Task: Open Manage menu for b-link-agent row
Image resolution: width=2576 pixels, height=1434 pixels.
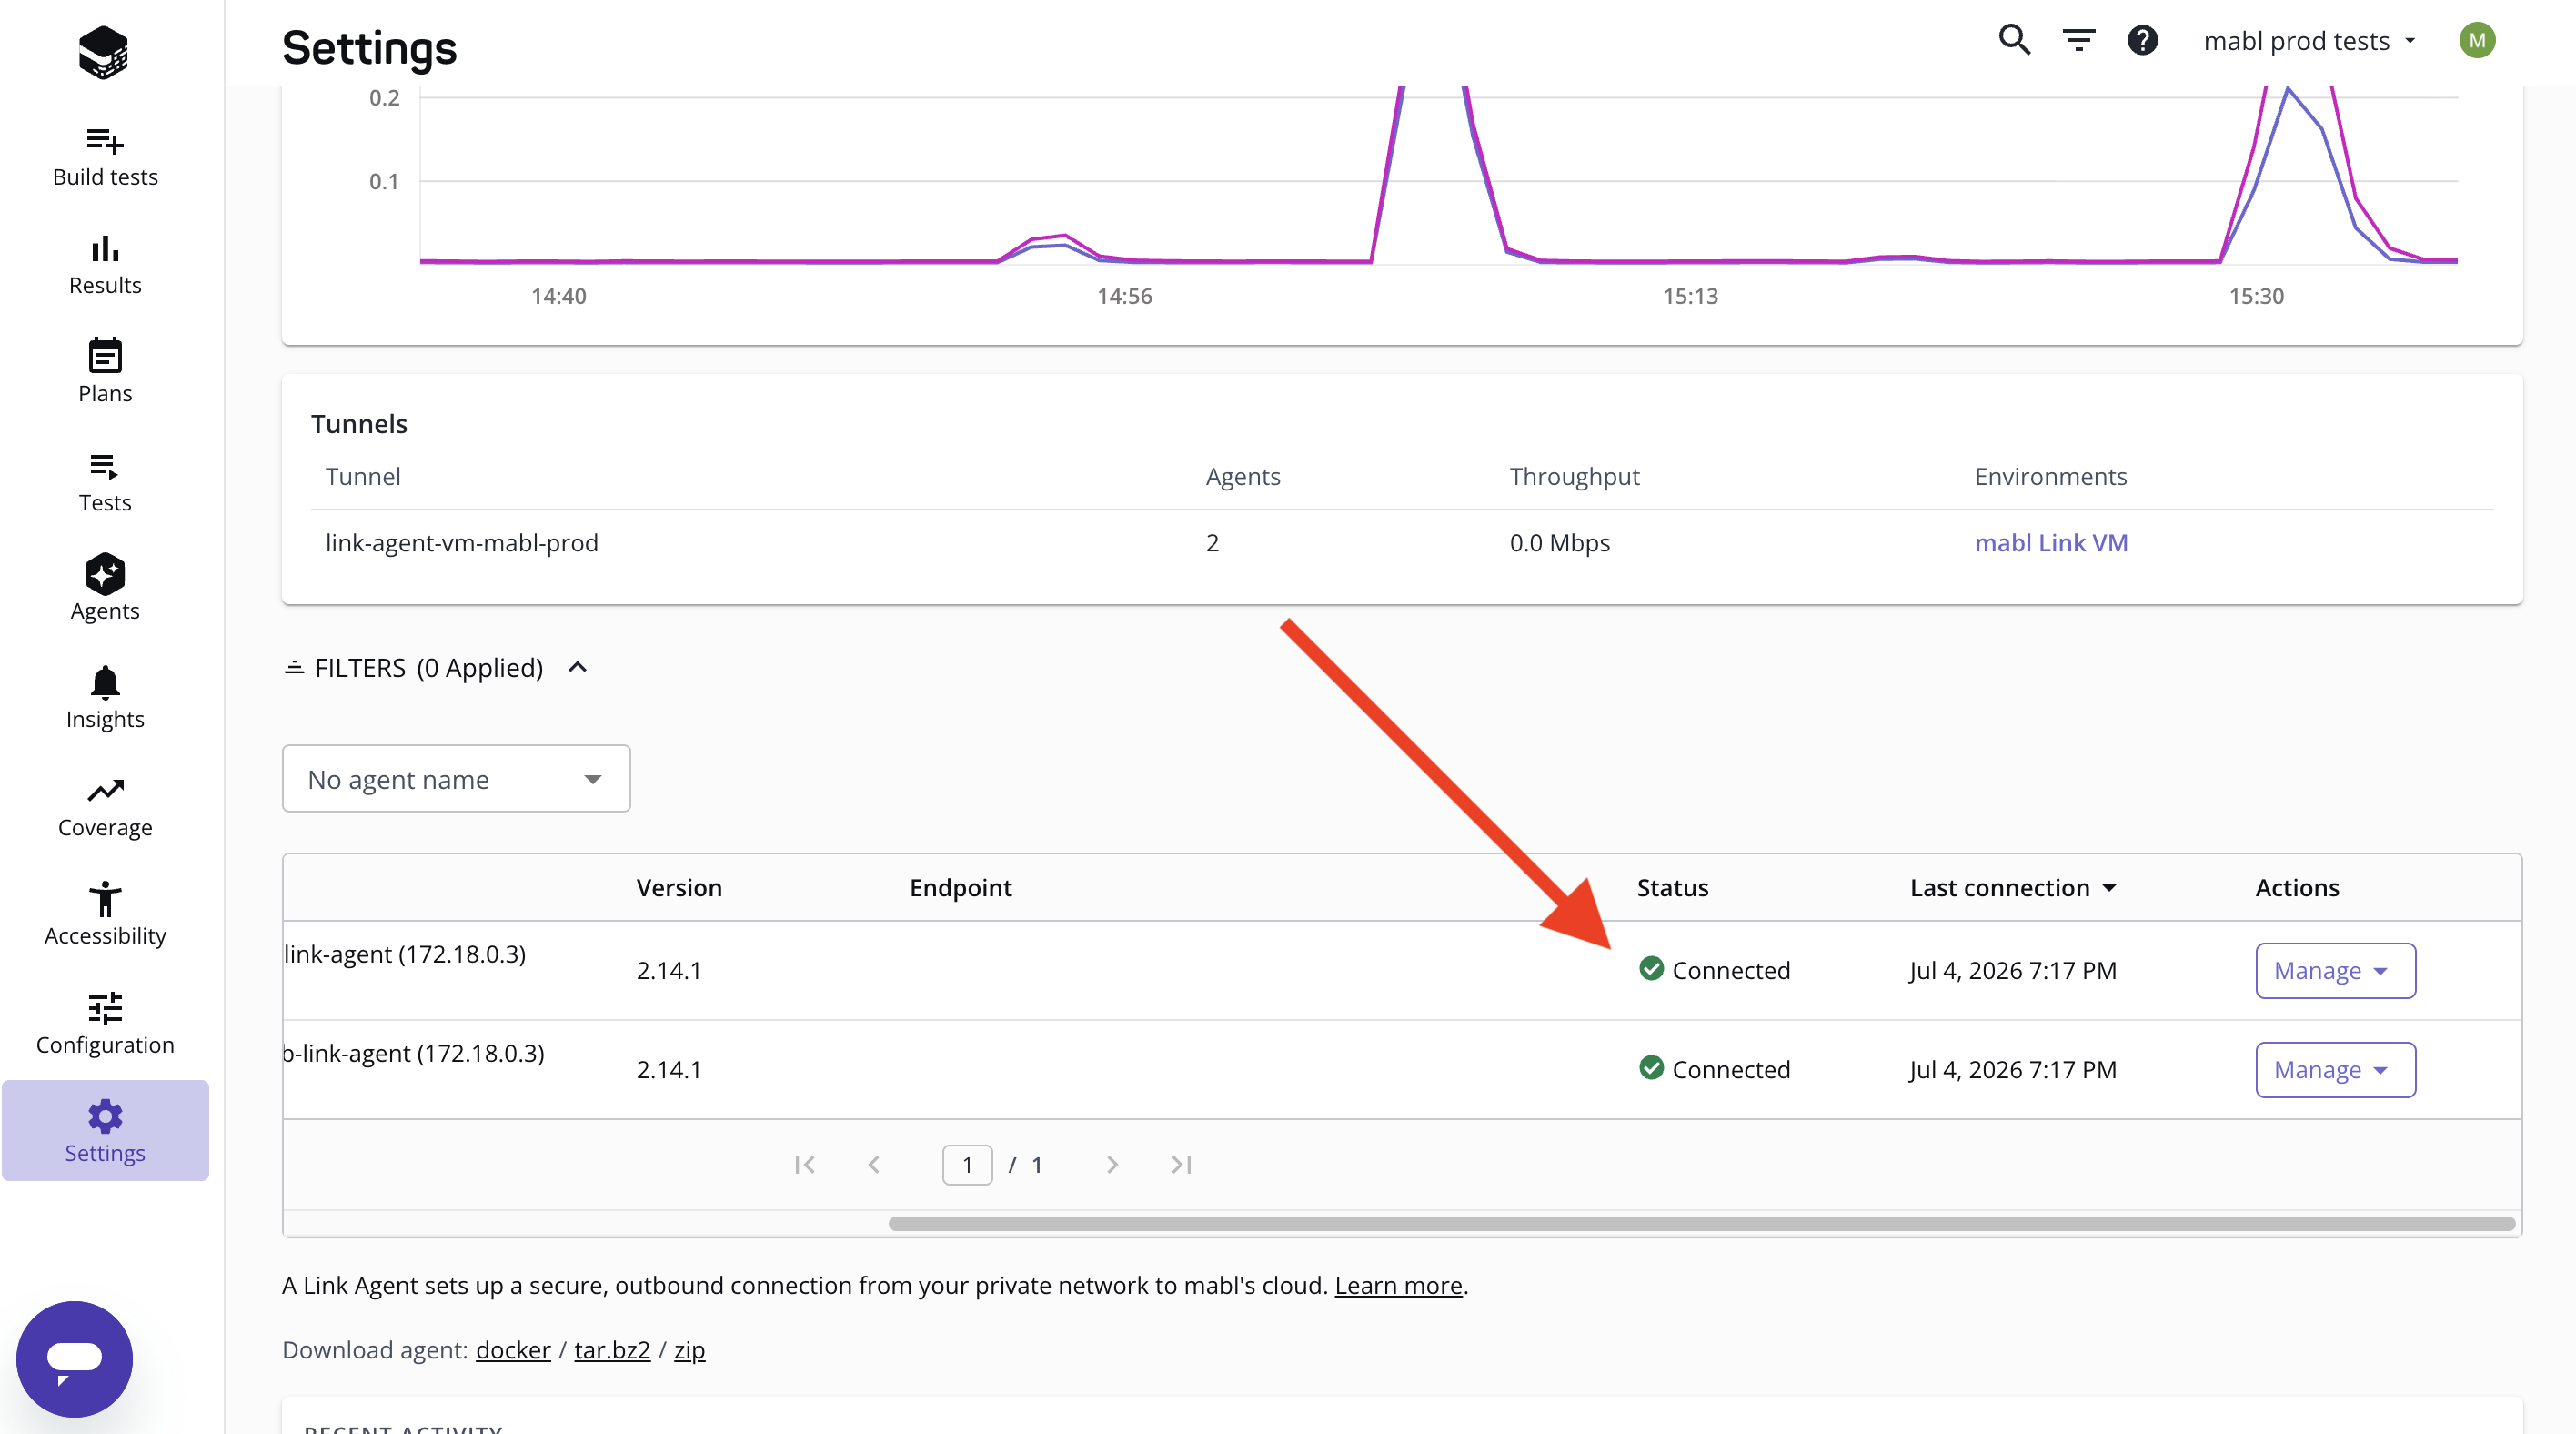Action: [2335, 1069]
